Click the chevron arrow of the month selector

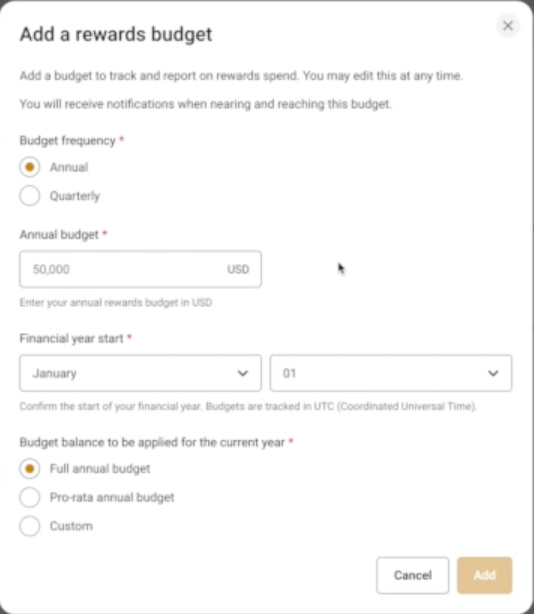[x=243, y=373]
